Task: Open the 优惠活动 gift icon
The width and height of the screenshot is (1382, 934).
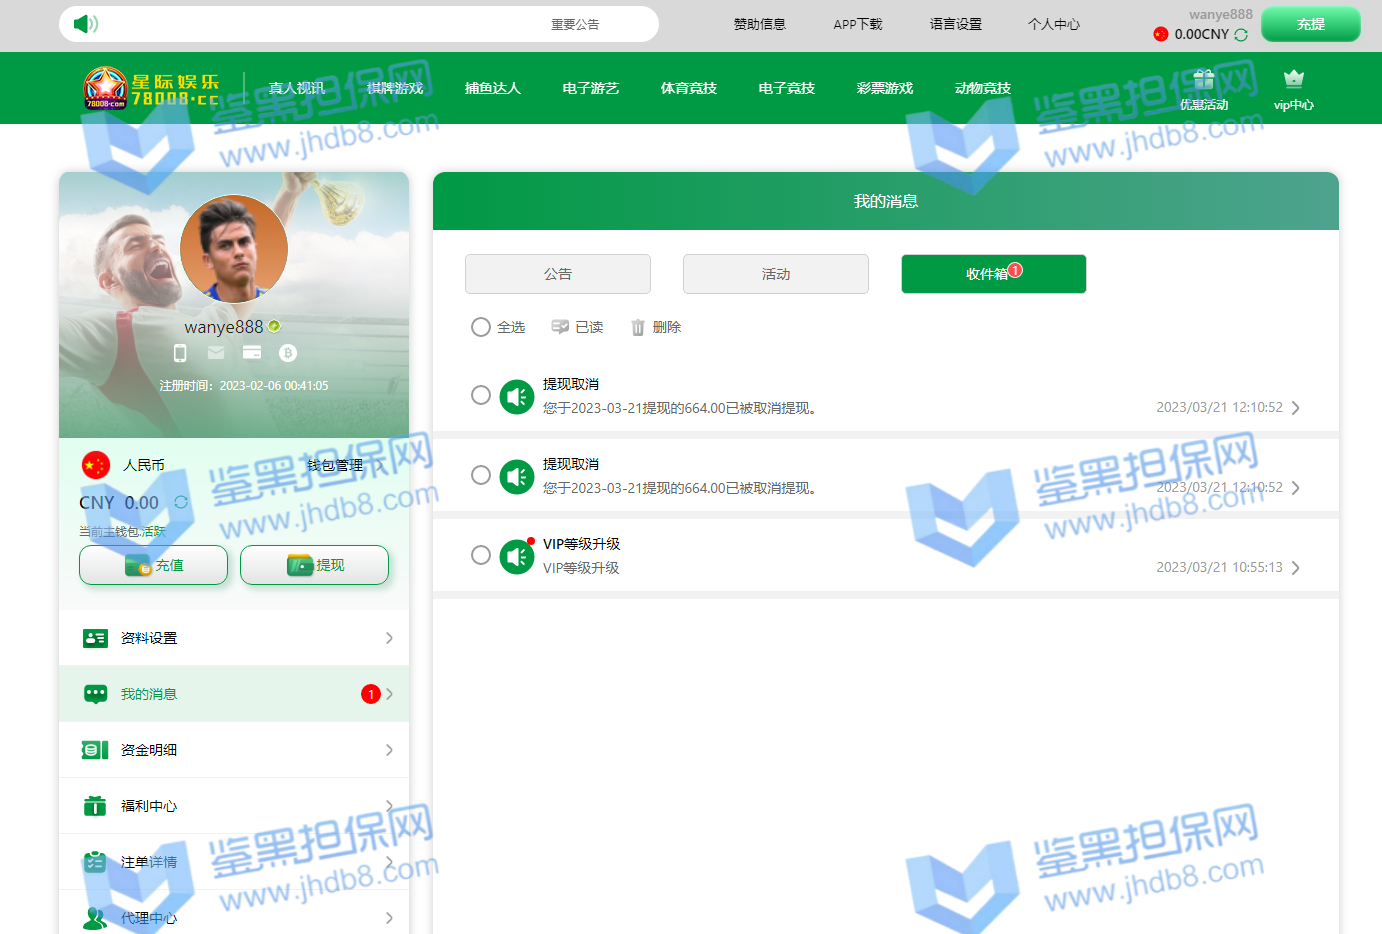Action: tap(1203, 80)
